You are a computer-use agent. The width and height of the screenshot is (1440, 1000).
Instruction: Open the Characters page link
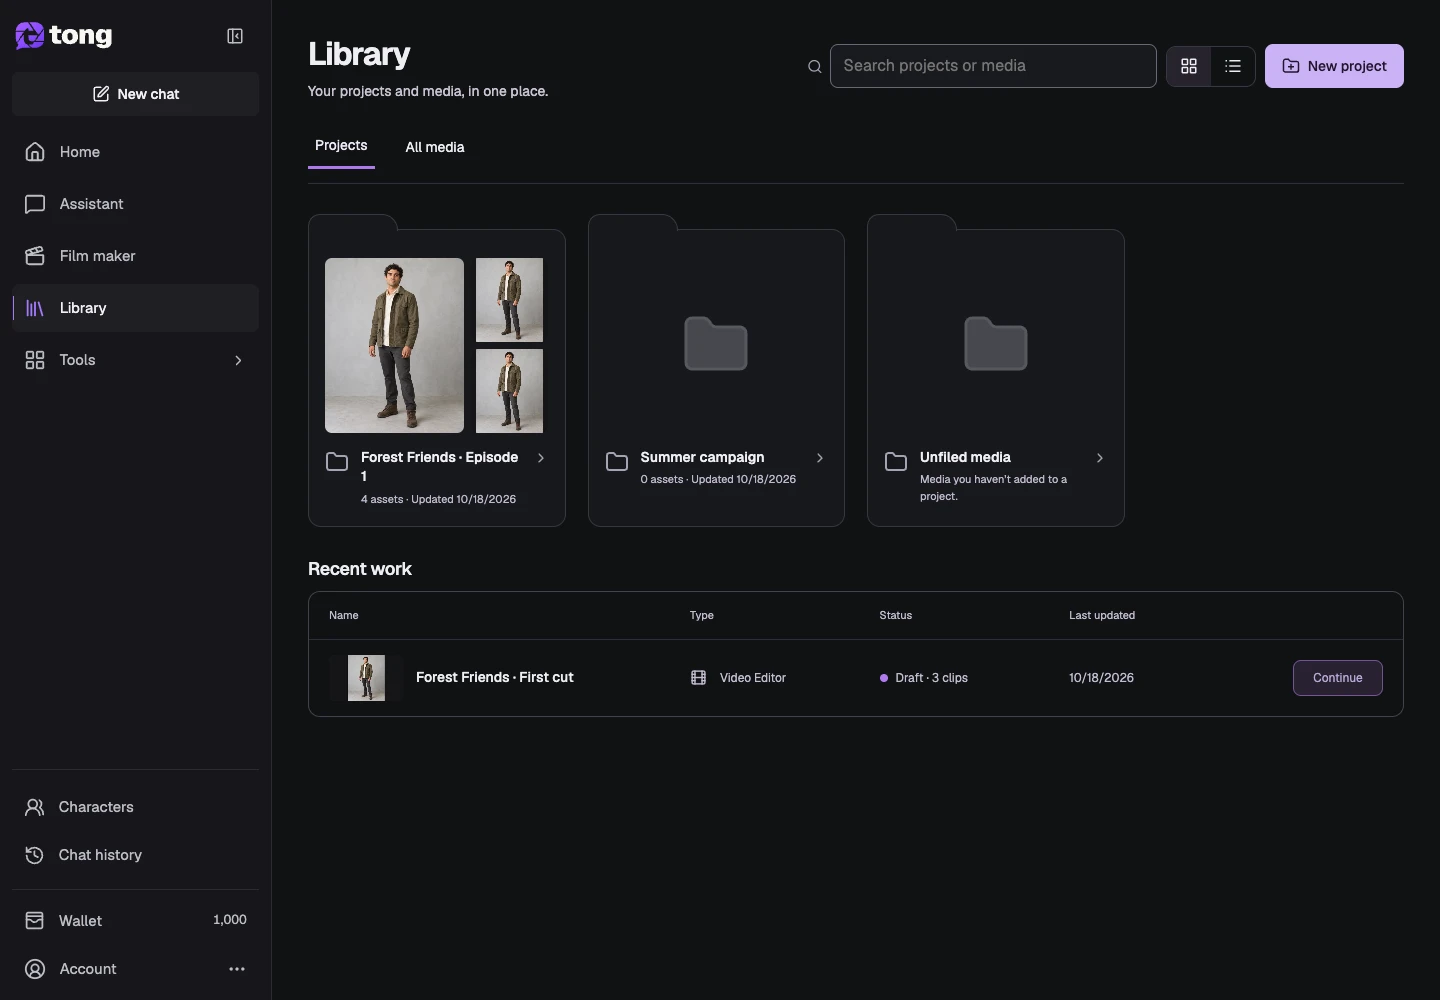[x=135, y=807]
